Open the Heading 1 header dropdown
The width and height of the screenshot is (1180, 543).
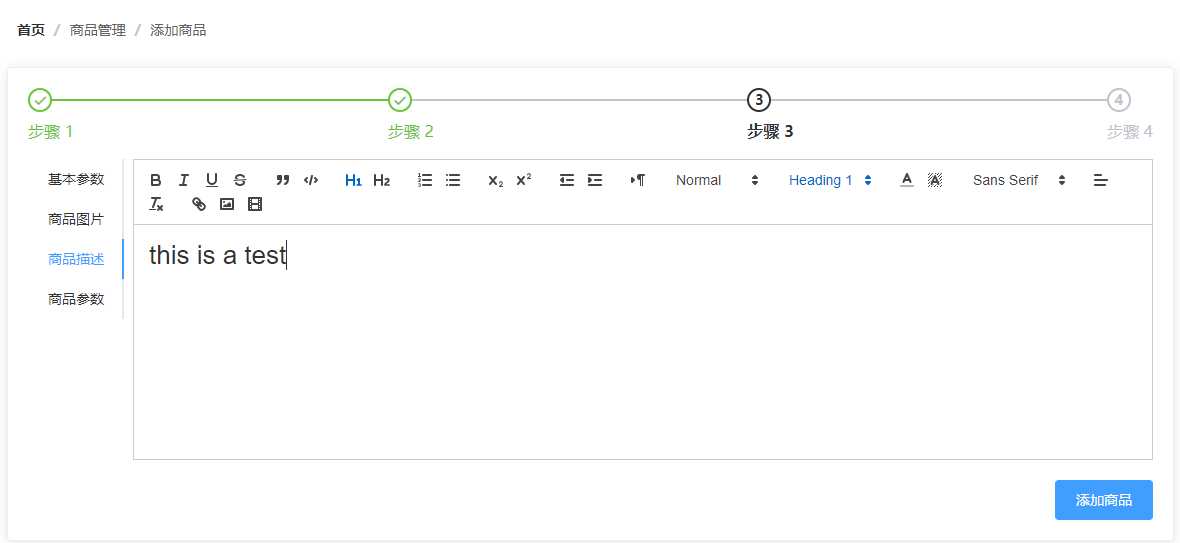coord(830,180)
